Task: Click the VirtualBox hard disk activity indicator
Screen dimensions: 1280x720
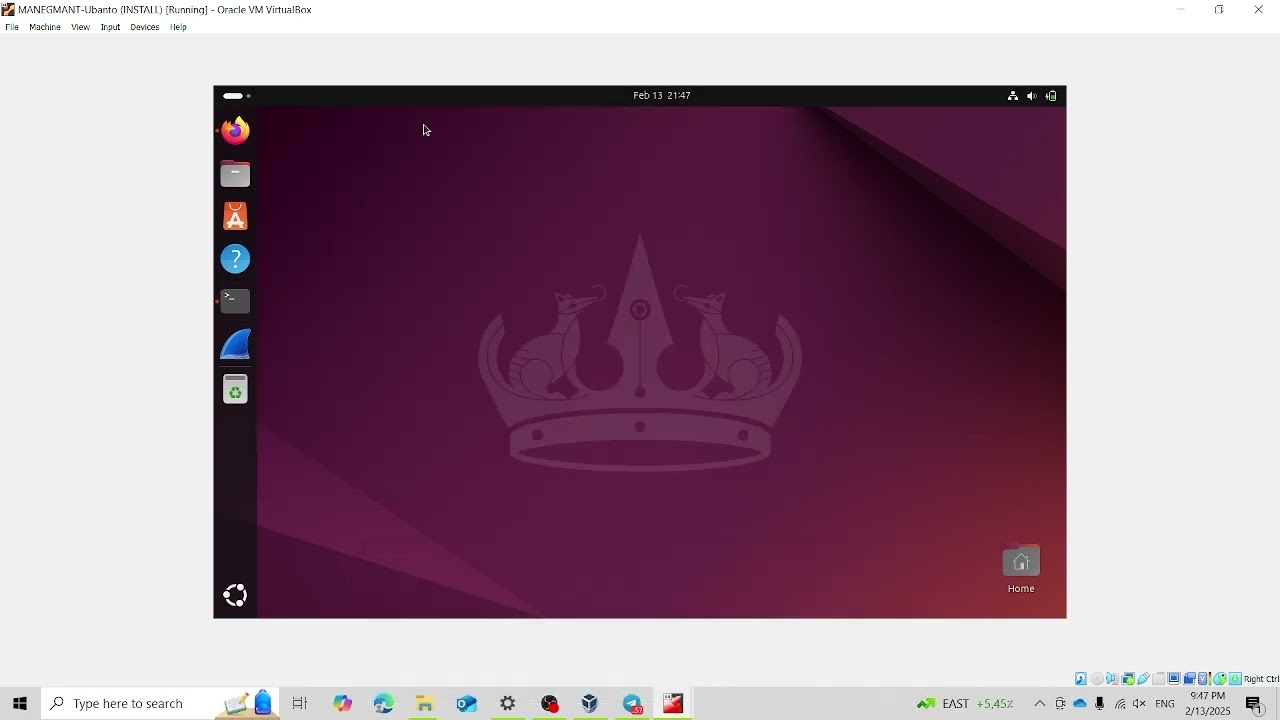Action: point(1081,679)
